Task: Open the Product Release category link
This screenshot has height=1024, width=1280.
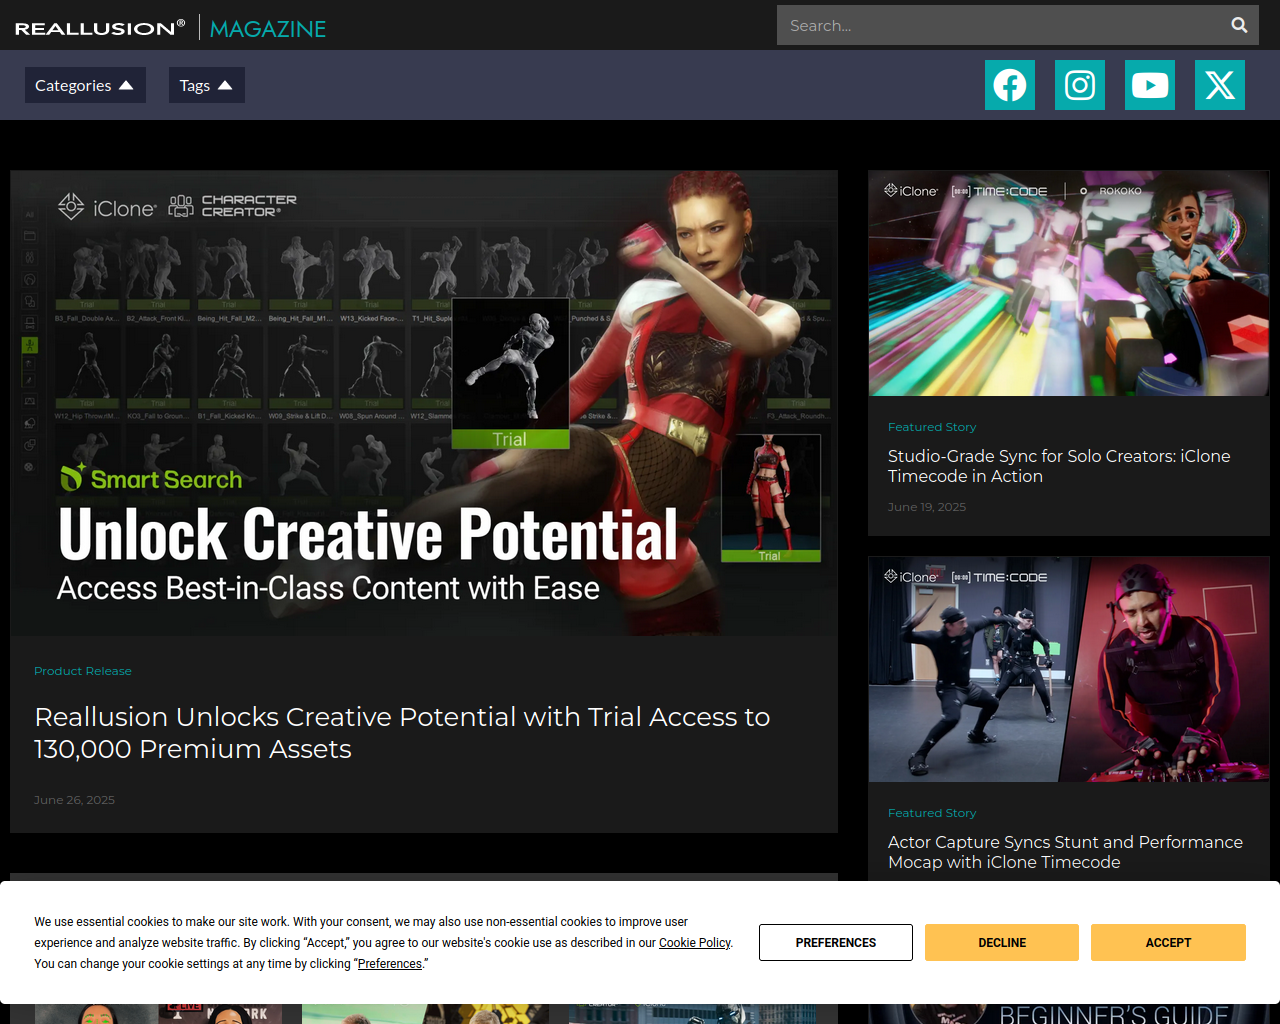Action: [x=83, y=671]
